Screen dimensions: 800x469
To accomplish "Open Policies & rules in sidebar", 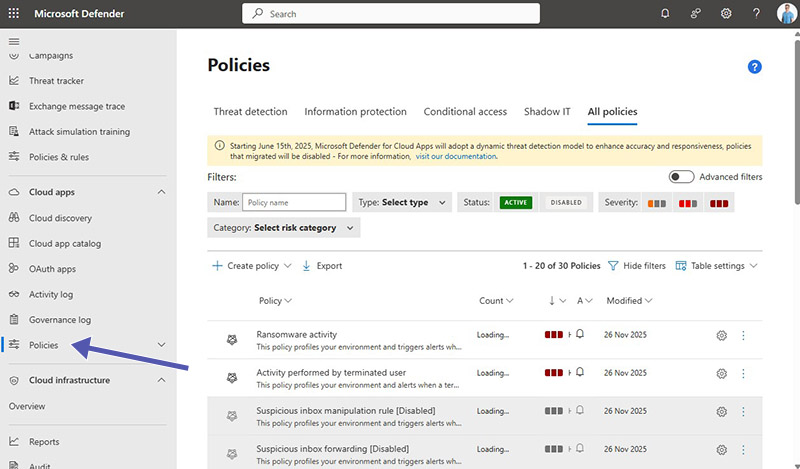I will click(x=59, y=157).
